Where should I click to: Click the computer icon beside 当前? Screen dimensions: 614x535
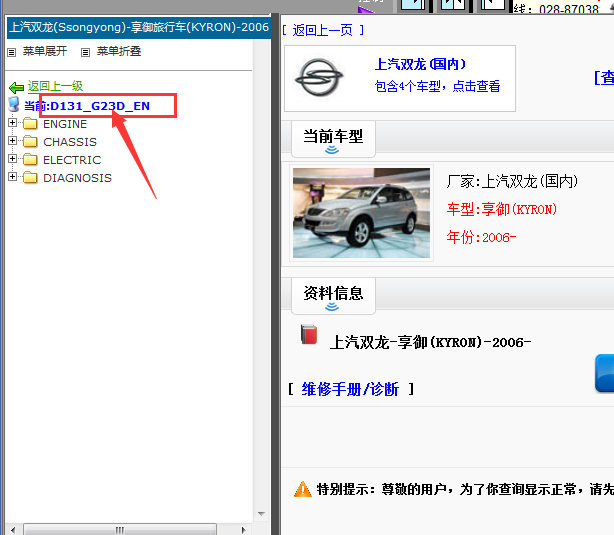14,105
